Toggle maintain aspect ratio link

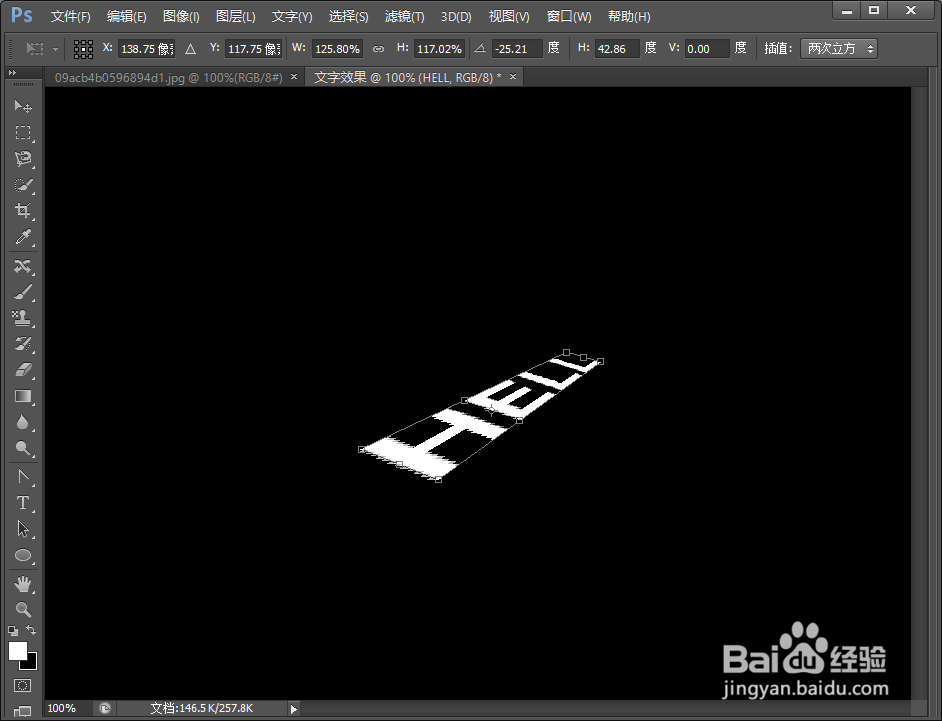pyautogui.click(x=378, y=49)
